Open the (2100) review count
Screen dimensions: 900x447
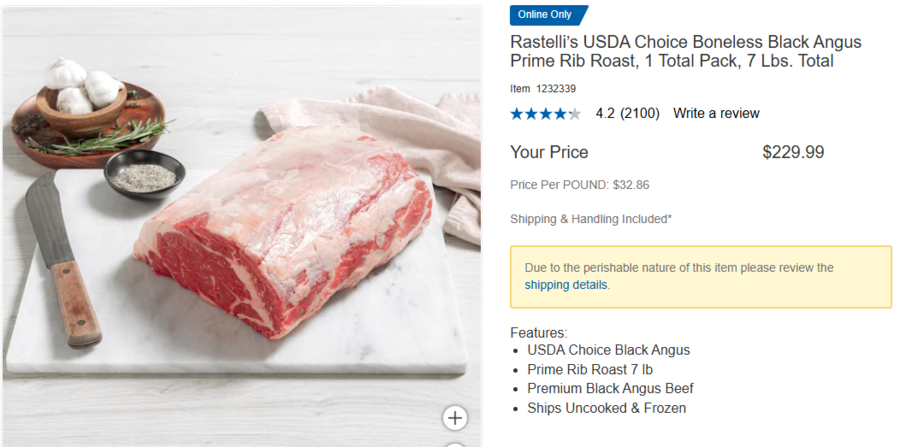coord(640,113)
